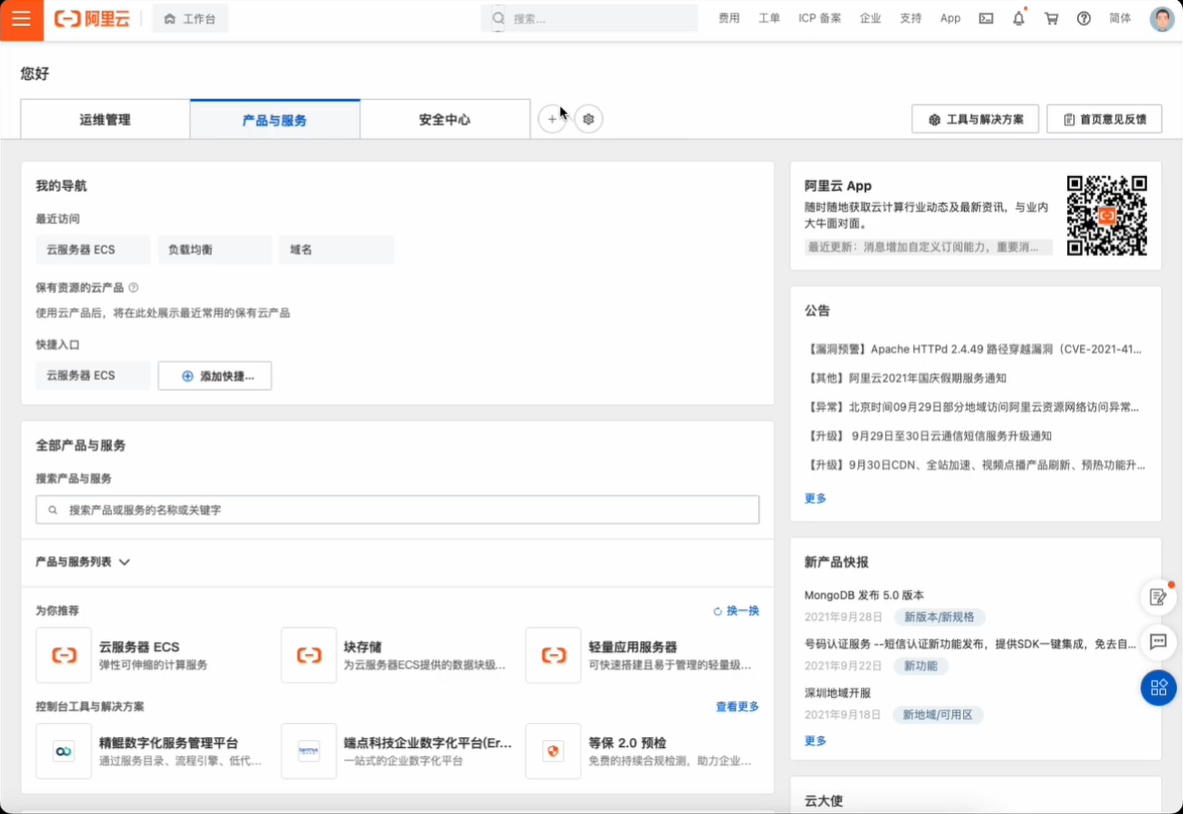Click 换一换 to refresh recommendations
The image size is (1183, 814).
(736, 611)
